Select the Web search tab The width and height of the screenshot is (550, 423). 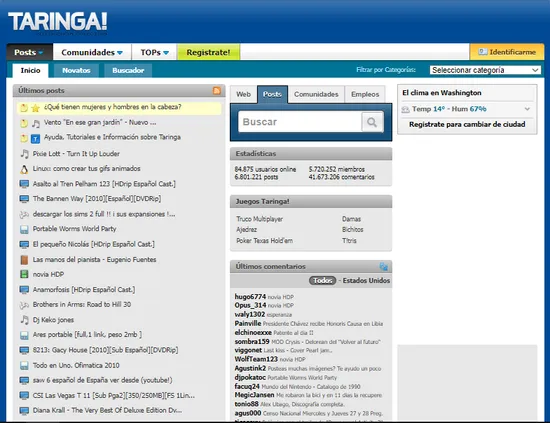pyautogui.click(x=243, y=94)
